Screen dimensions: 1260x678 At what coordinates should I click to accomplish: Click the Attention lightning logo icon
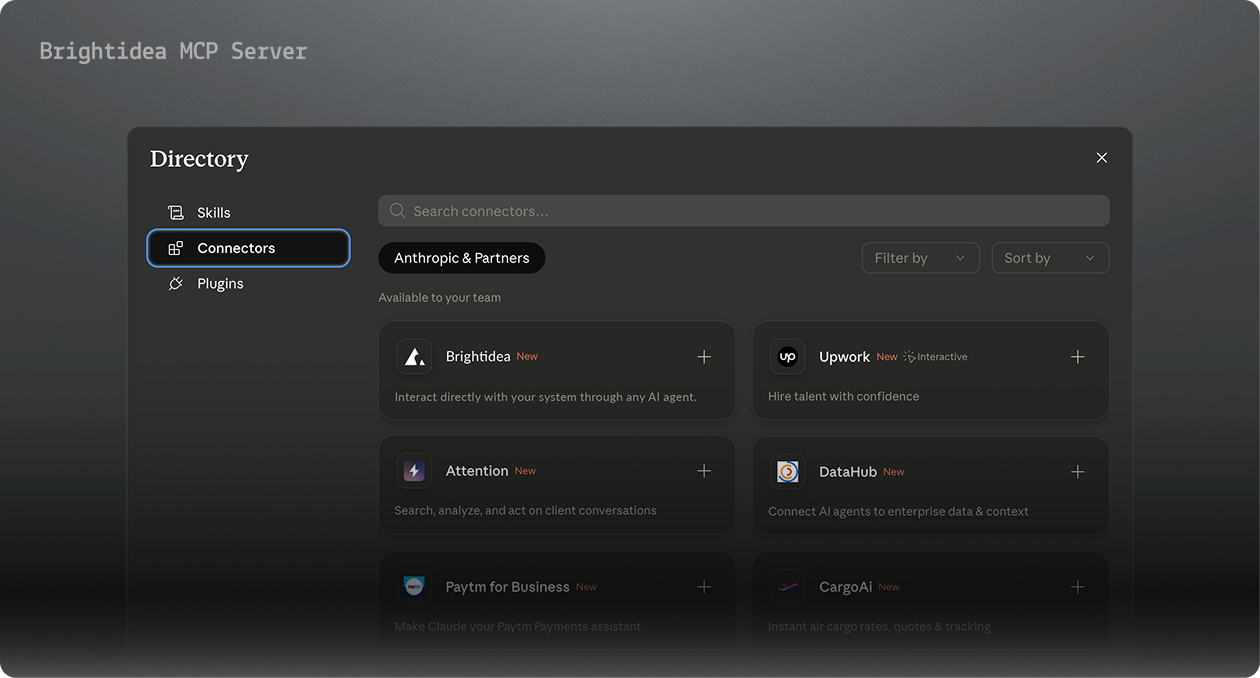pos(414,471)
